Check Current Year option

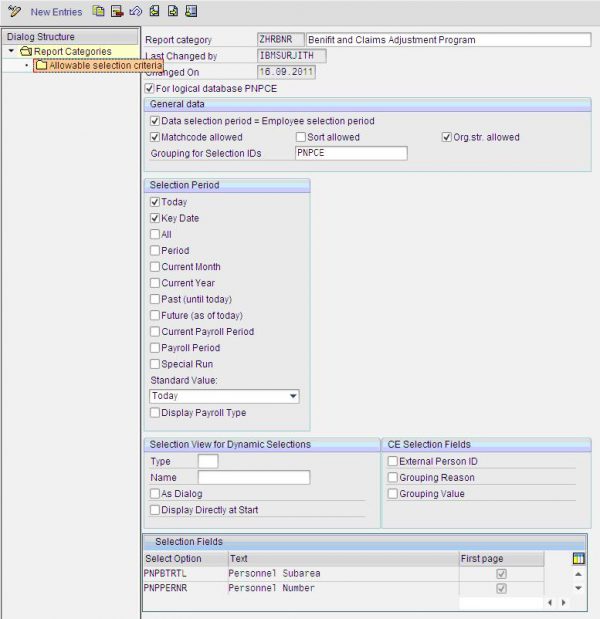pyautogui.click(x=155, y=283)
